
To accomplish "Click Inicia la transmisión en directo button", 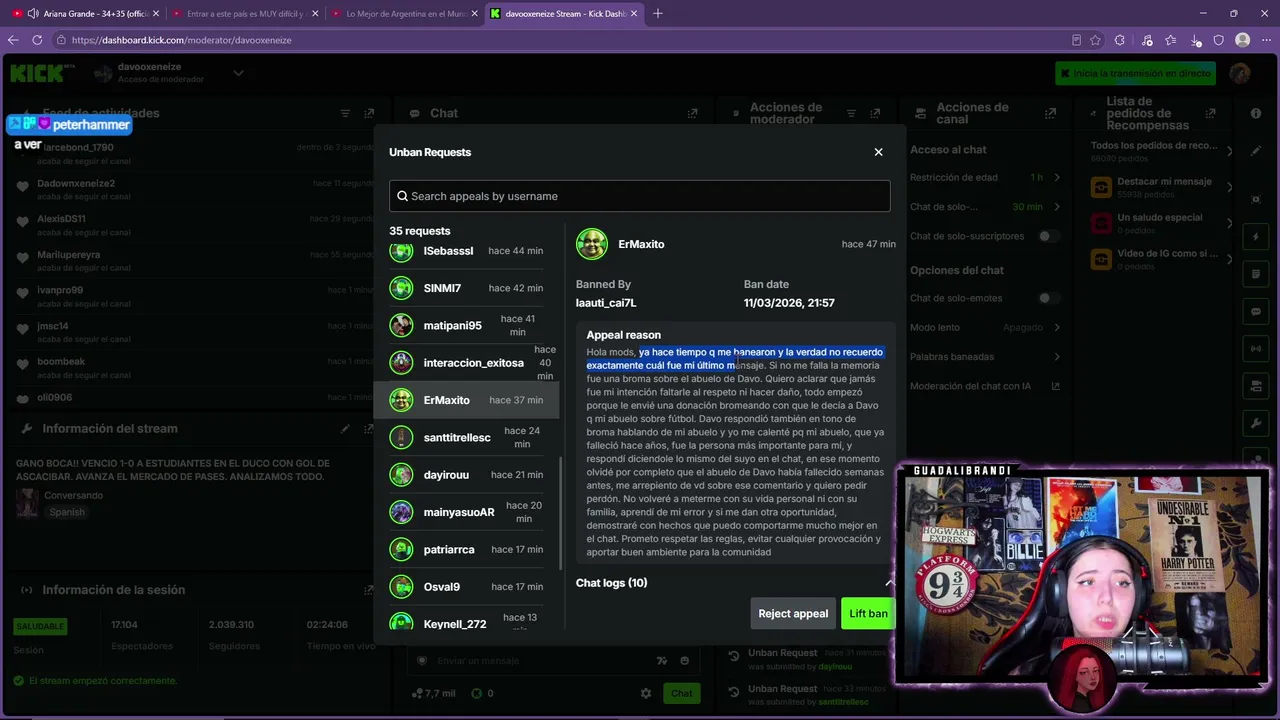I will tap(1134, 73).
